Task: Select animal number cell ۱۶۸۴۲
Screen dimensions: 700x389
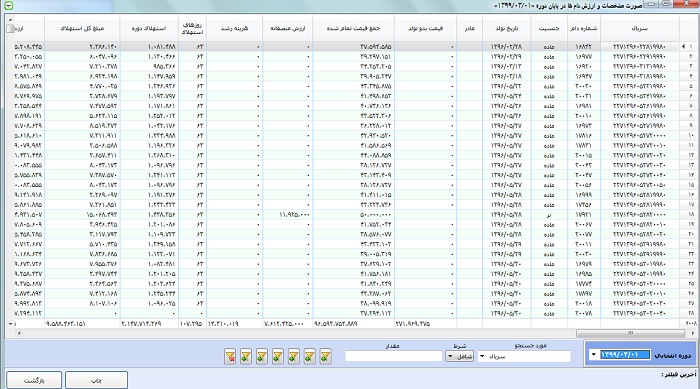Action: tap(584, 46)
